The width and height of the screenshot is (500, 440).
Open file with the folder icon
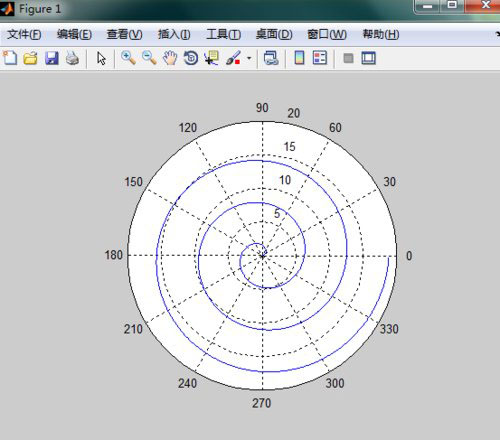point(30,58)
